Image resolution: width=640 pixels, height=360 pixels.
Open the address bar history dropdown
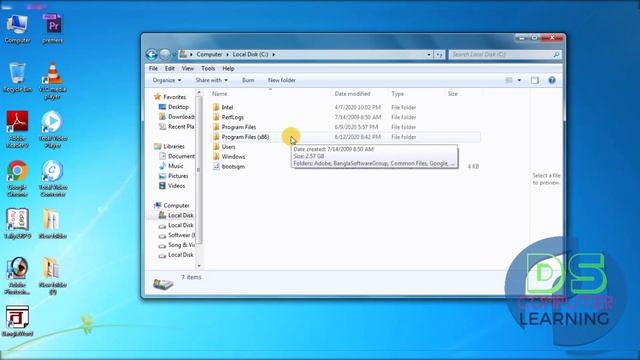429,54
